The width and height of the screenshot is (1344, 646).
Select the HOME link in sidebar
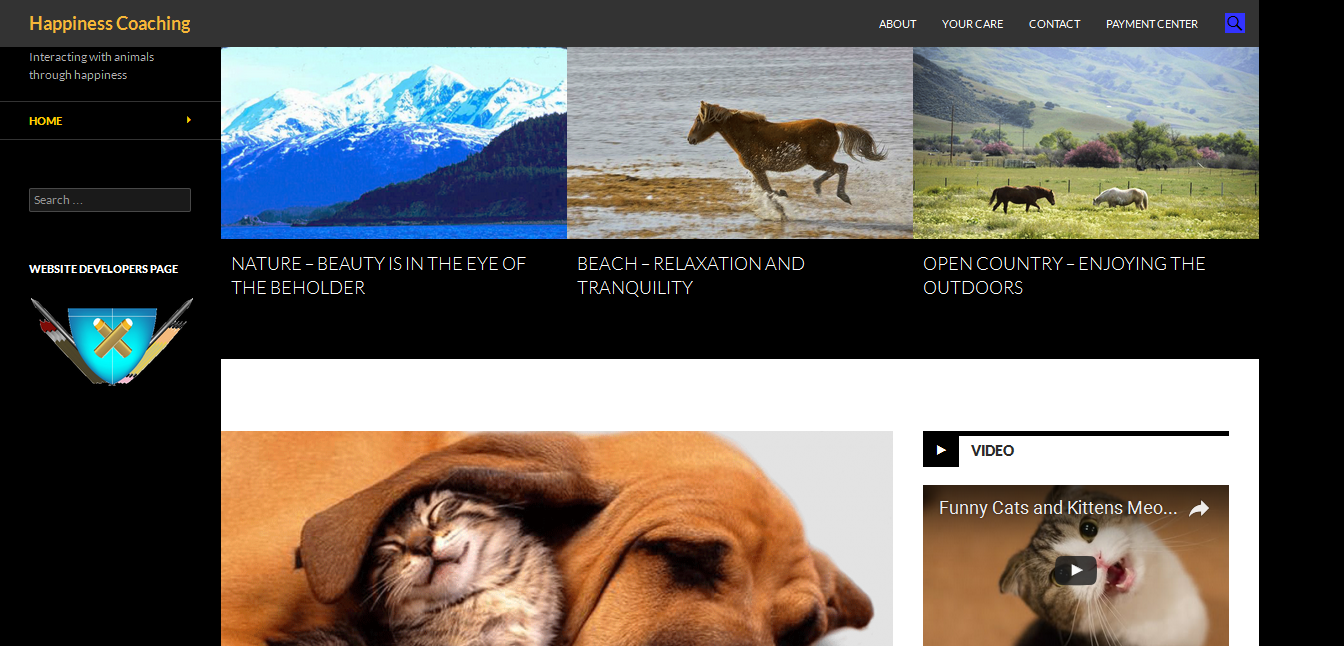[46, 121]
